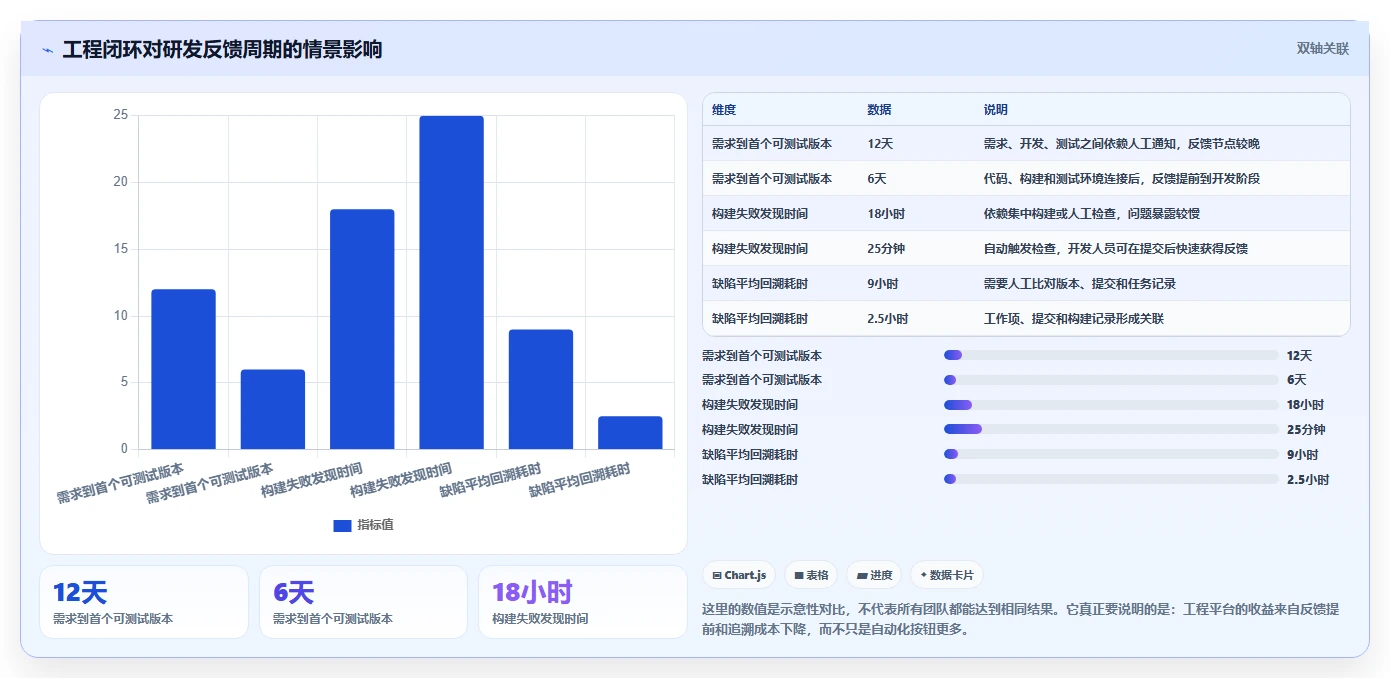Viewport: 1390px width, 678px height.
Task: Click the 9小时 progress bar
Action: click(1111, 454)
